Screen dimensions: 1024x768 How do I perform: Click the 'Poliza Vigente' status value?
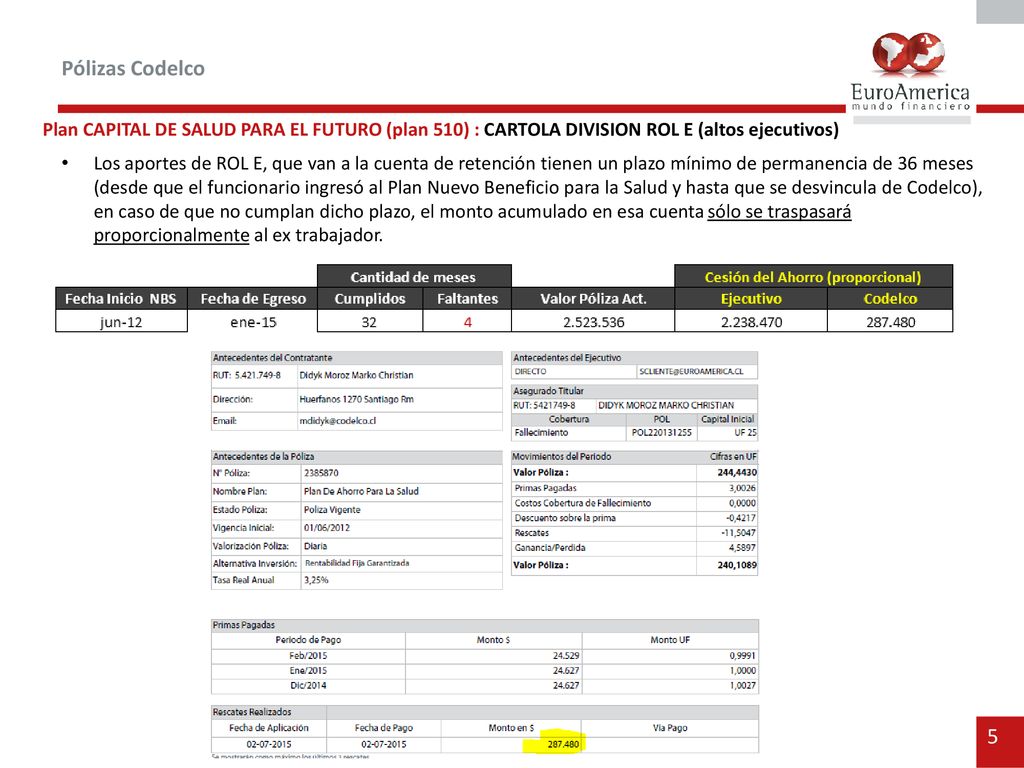[x=332, y=509]
